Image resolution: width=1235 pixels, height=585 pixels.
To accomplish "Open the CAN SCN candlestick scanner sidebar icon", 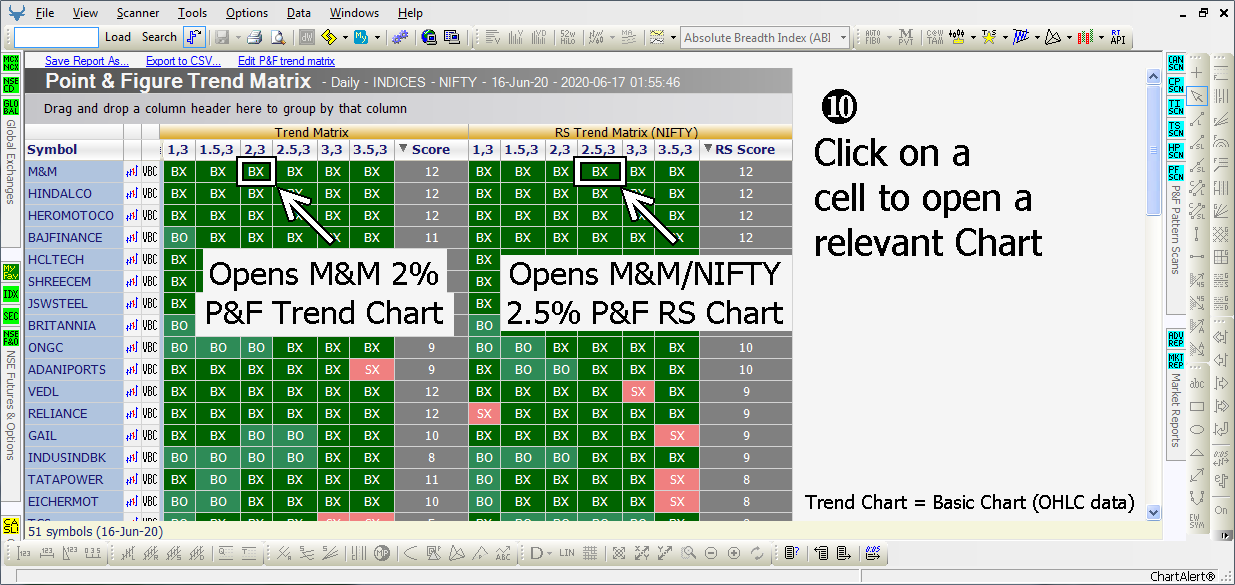I will 1176,65.
